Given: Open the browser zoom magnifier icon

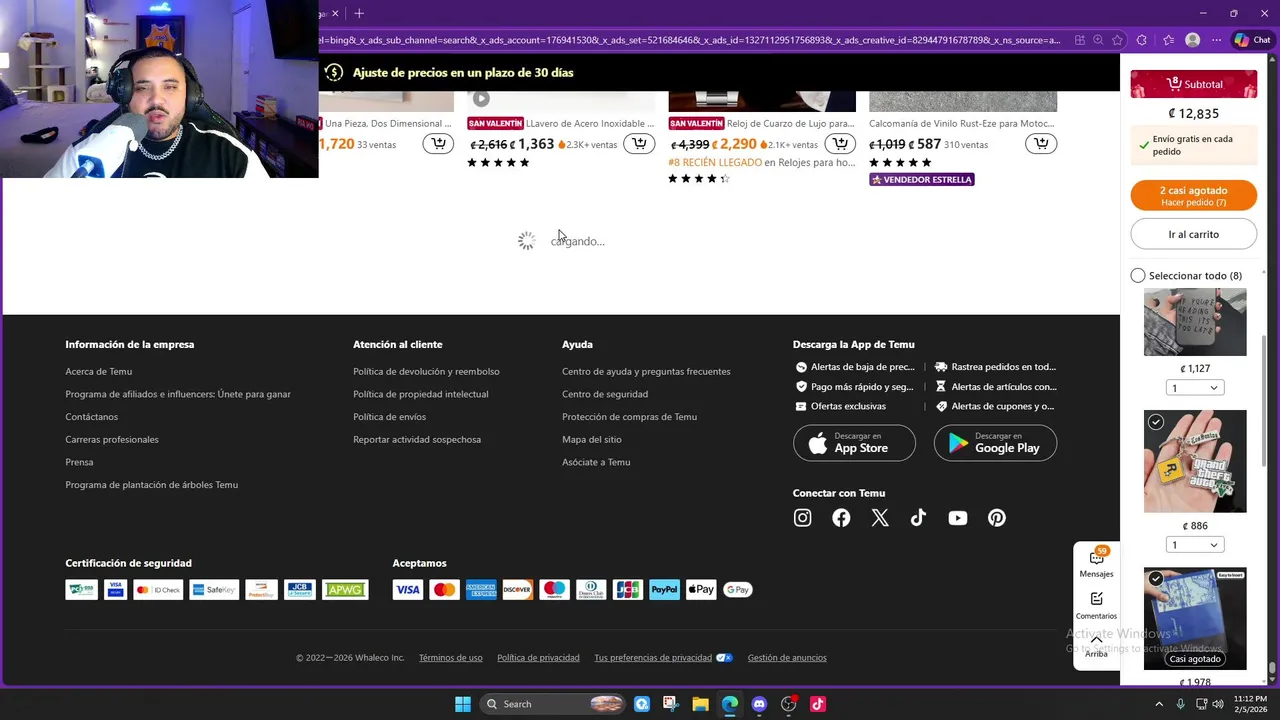Looking at the screenshot, I should [1098, 40].
